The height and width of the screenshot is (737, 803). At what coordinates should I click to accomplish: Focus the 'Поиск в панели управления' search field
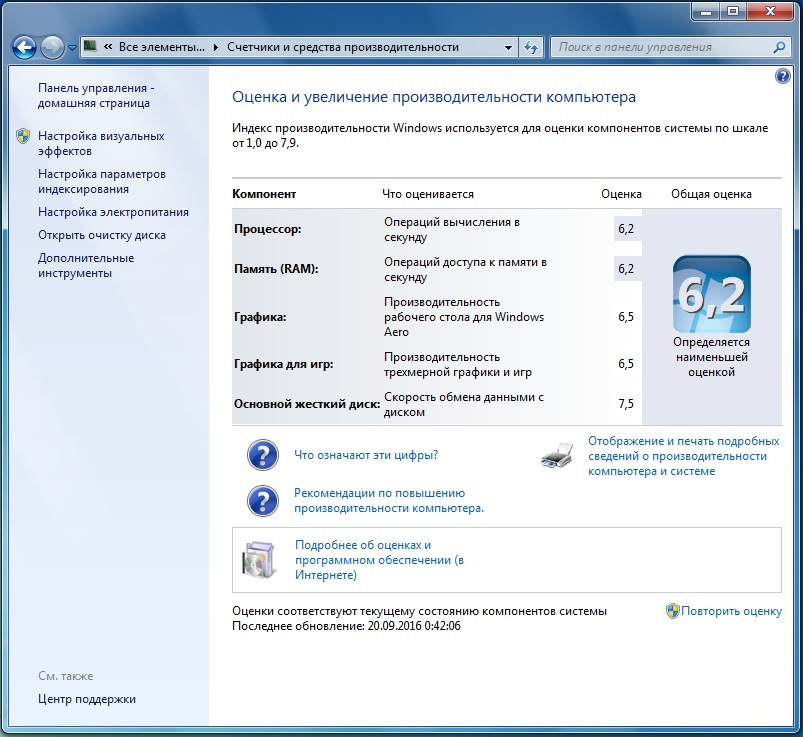[x=663, y=47]
